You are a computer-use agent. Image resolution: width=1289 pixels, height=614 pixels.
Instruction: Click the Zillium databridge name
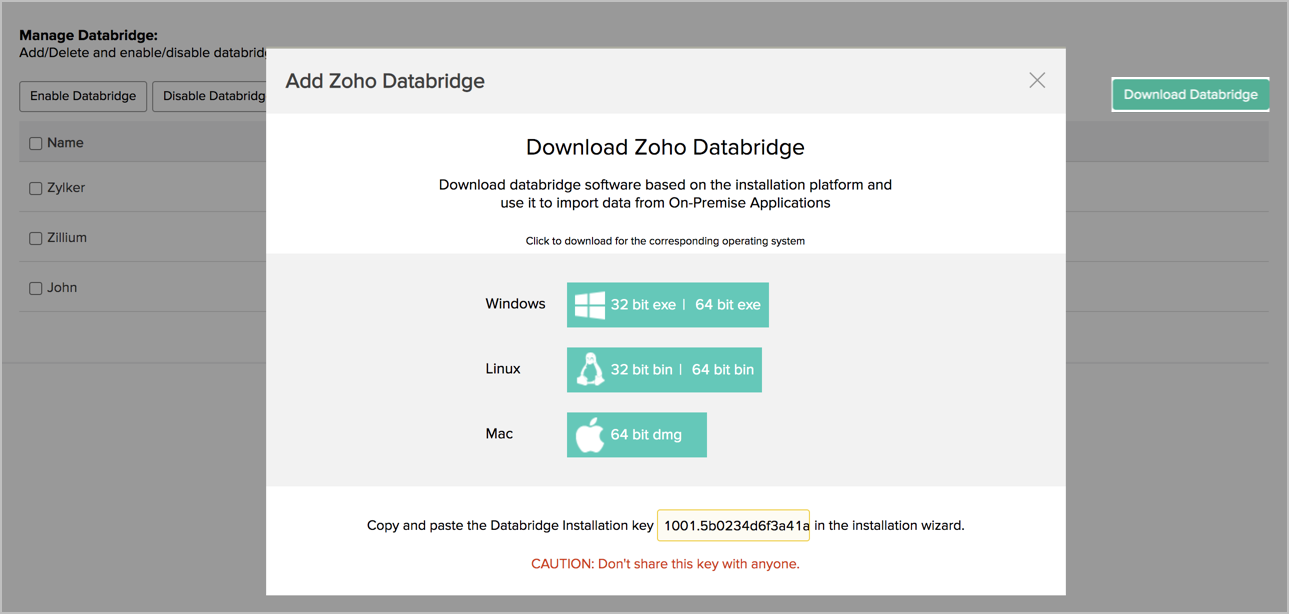(x=67, y=238)
